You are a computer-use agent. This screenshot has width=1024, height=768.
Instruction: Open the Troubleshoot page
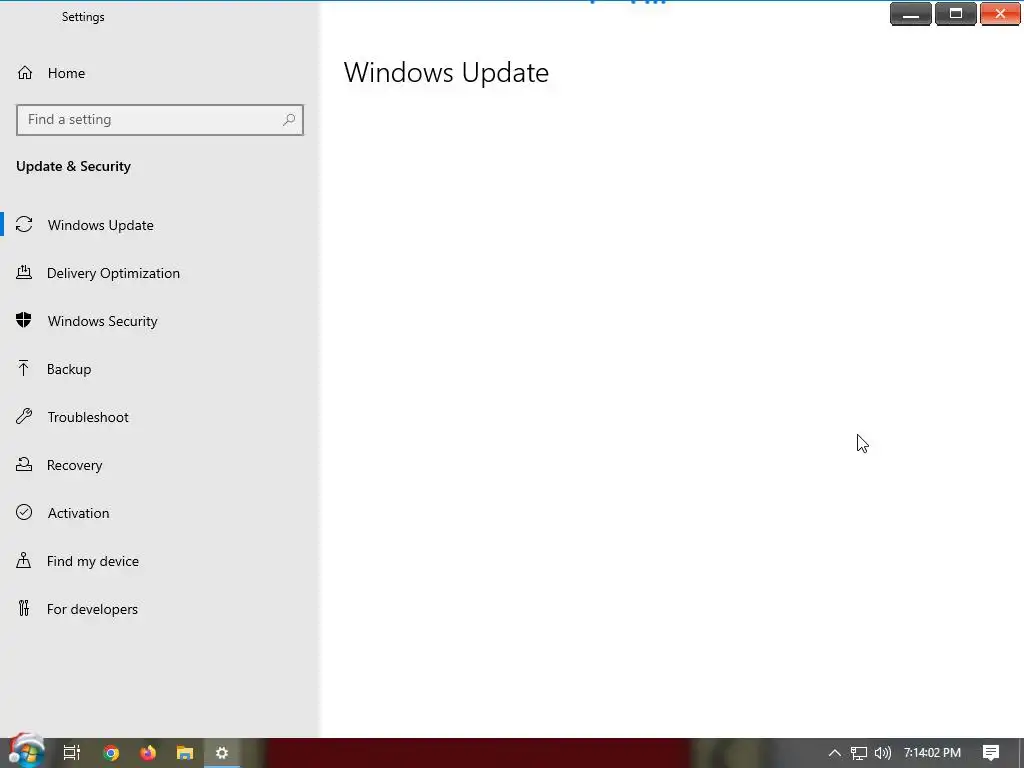coord(160,417)
